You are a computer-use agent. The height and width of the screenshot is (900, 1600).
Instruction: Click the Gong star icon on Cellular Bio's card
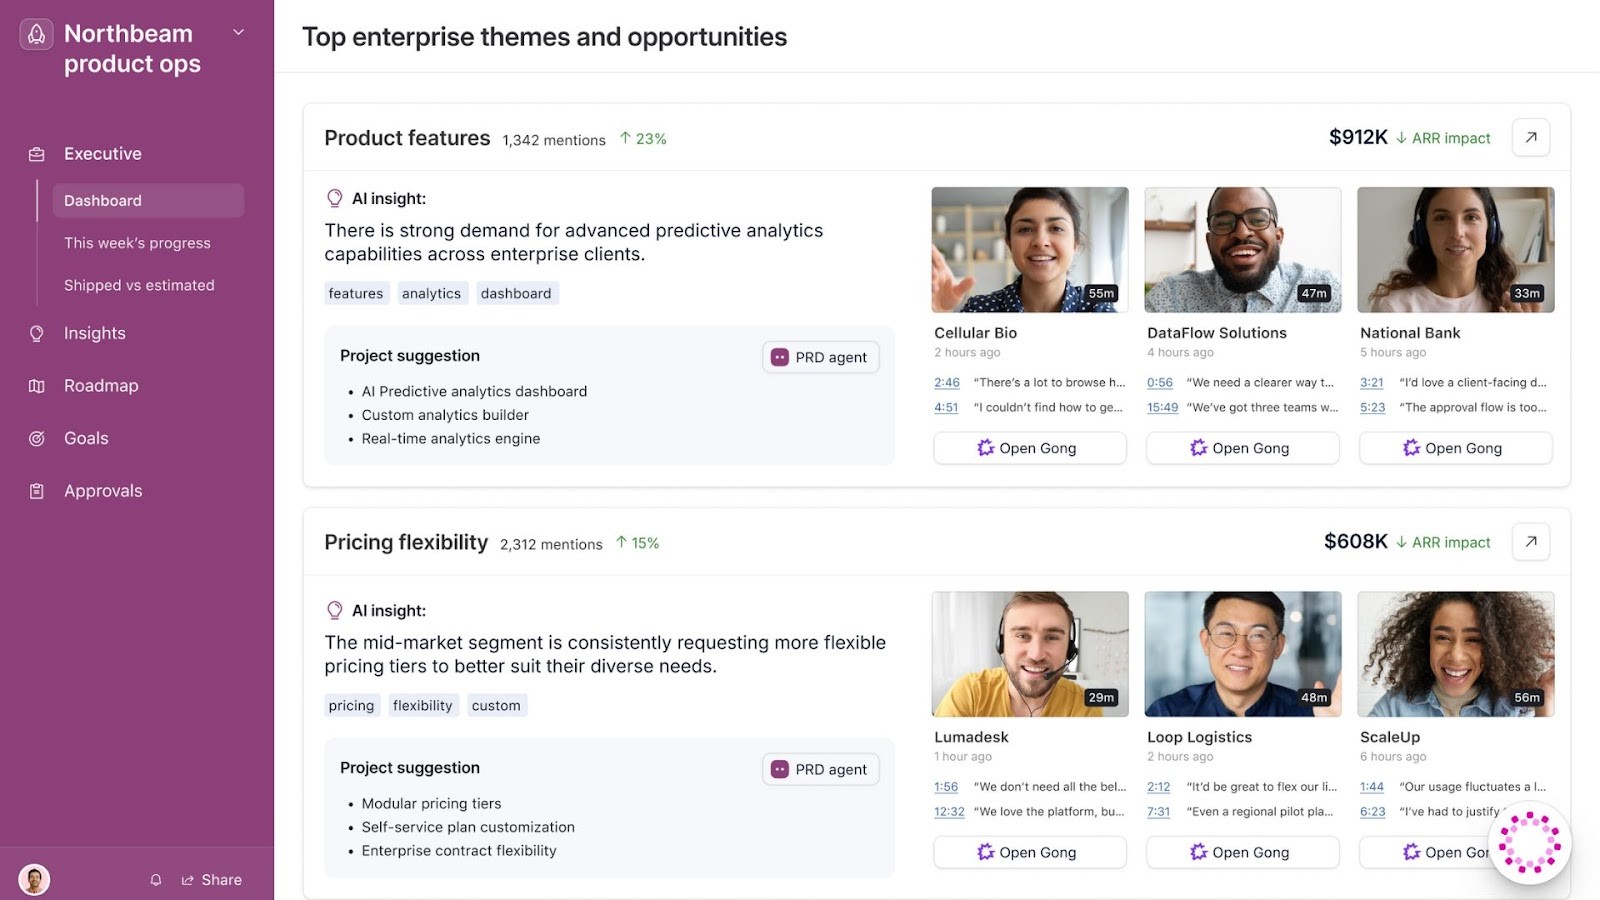(985, 448)
